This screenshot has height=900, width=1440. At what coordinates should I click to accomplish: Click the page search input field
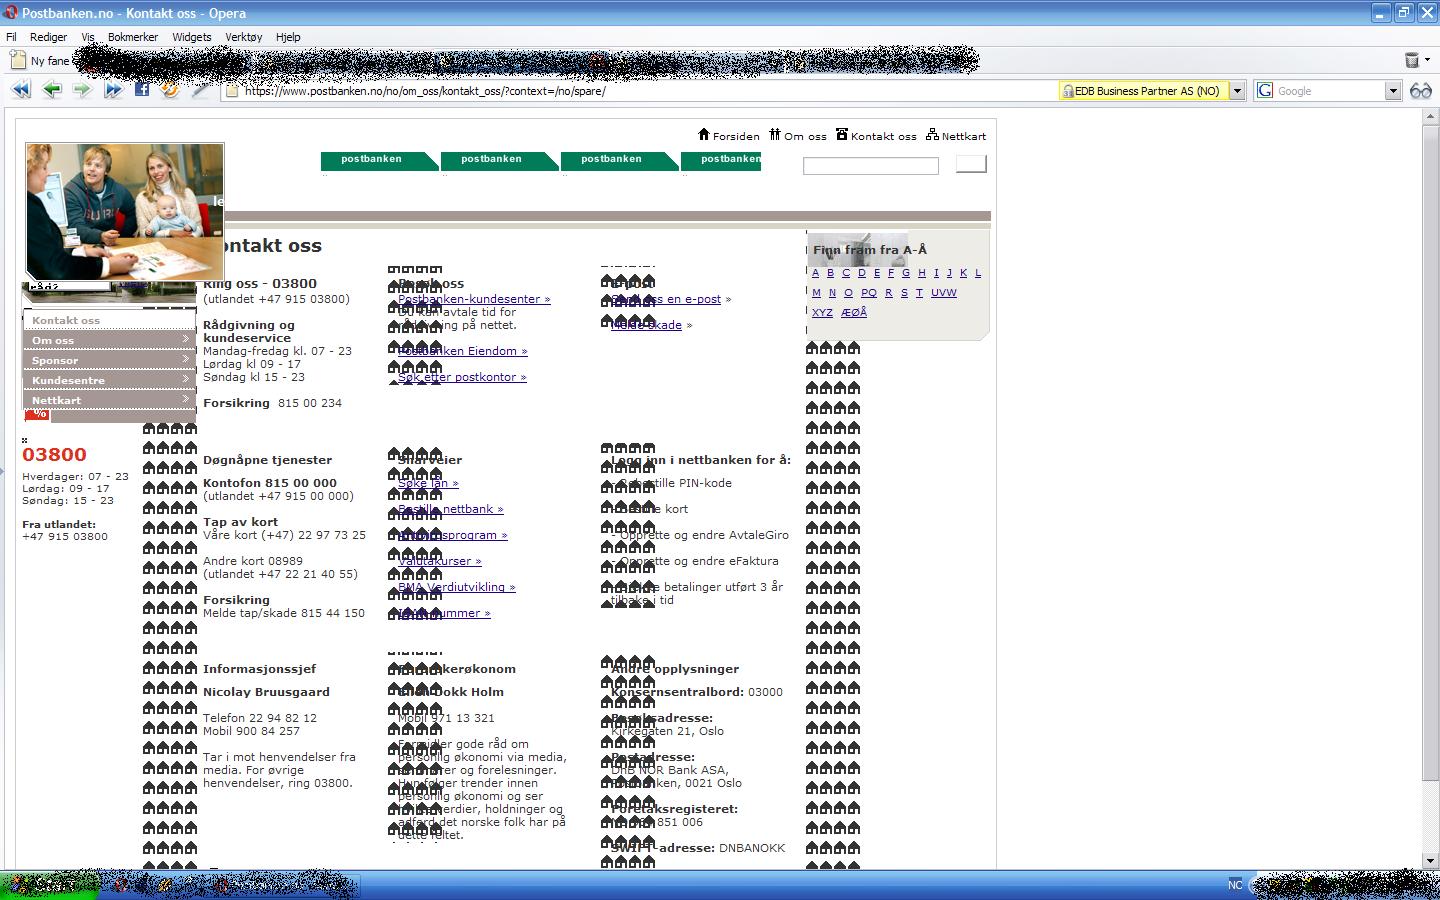[870, 166]
